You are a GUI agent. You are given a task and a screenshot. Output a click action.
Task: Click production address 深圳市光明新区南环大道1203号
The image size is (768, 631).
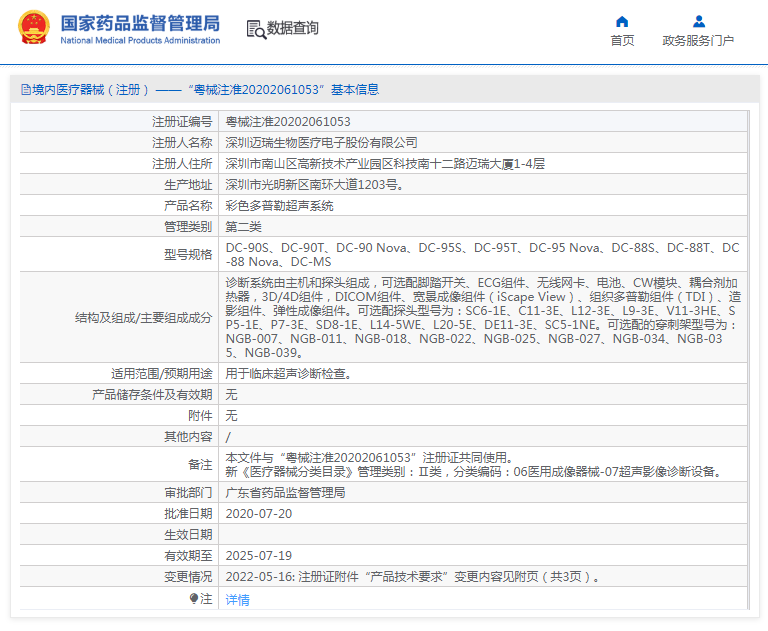click(314, 185)
